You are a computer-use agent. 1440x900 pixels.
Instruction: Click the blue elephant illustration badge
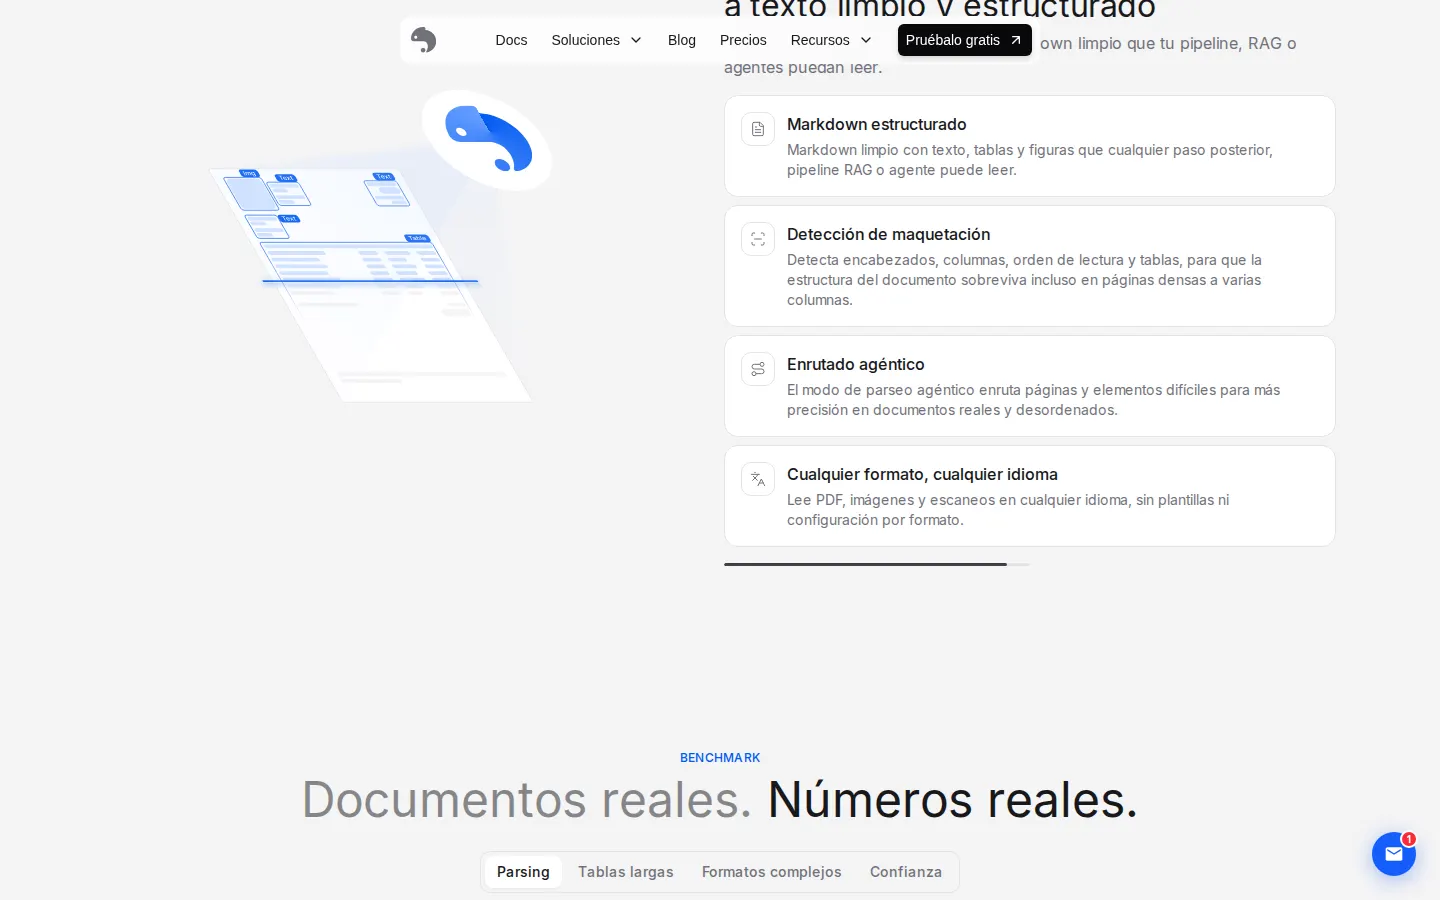(487, 140)
